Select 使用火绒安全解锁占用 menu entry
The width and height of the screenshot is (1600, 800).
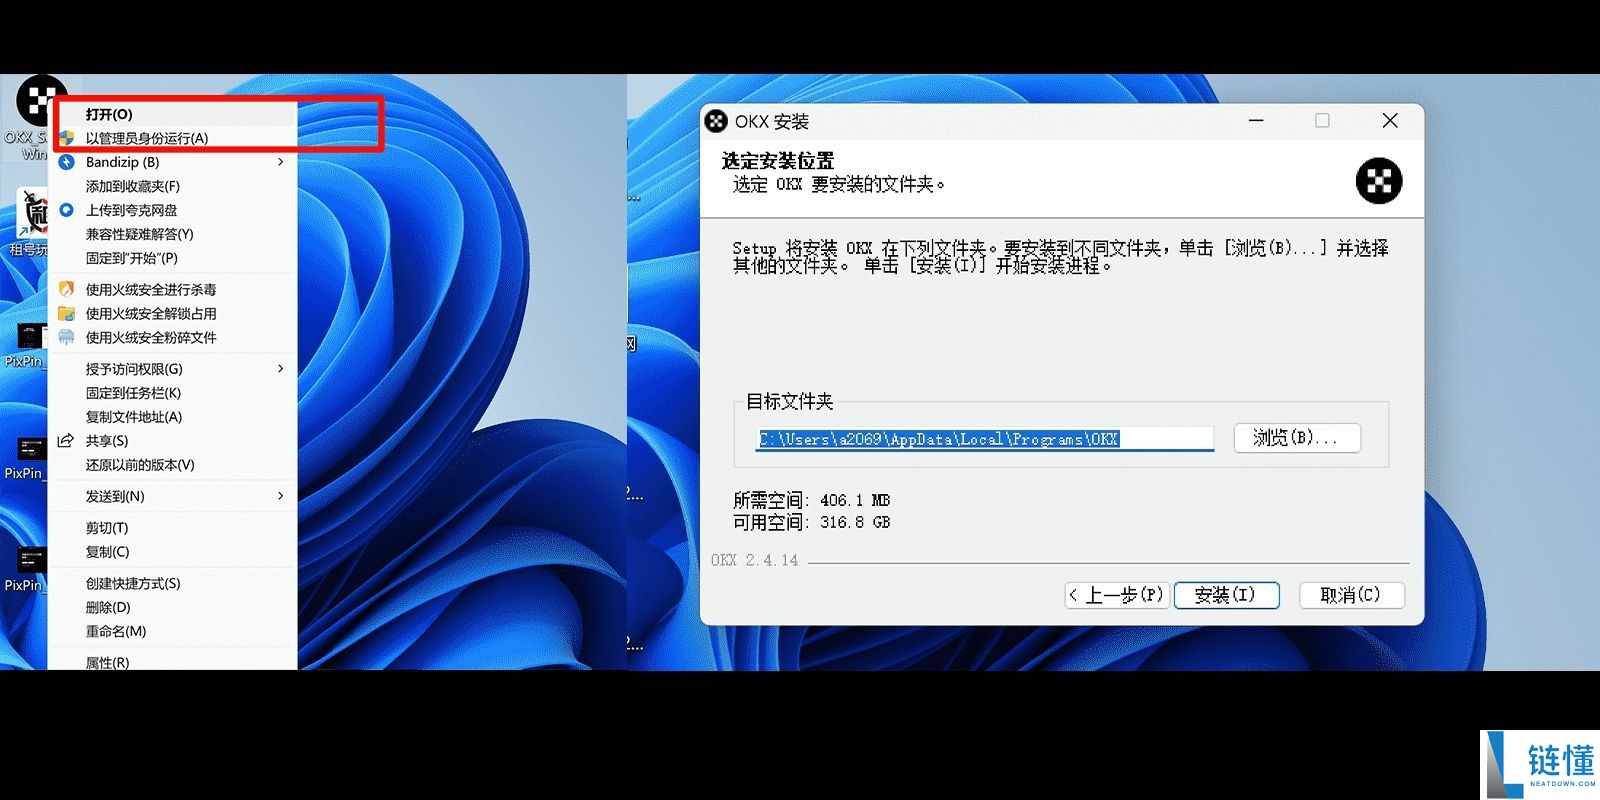pyautogui.click(x=151, y=313)
